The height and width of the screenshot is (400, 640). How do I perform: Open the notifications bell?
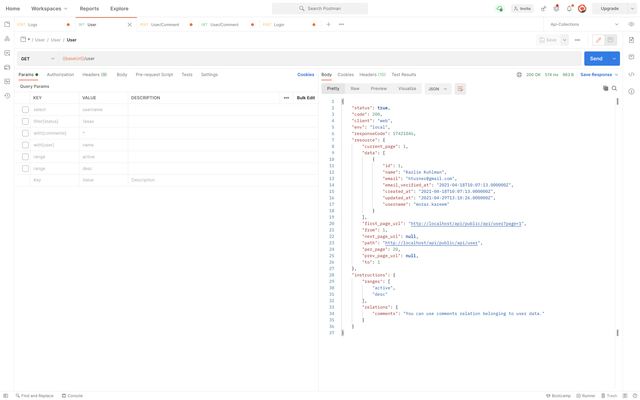(569, 9)
